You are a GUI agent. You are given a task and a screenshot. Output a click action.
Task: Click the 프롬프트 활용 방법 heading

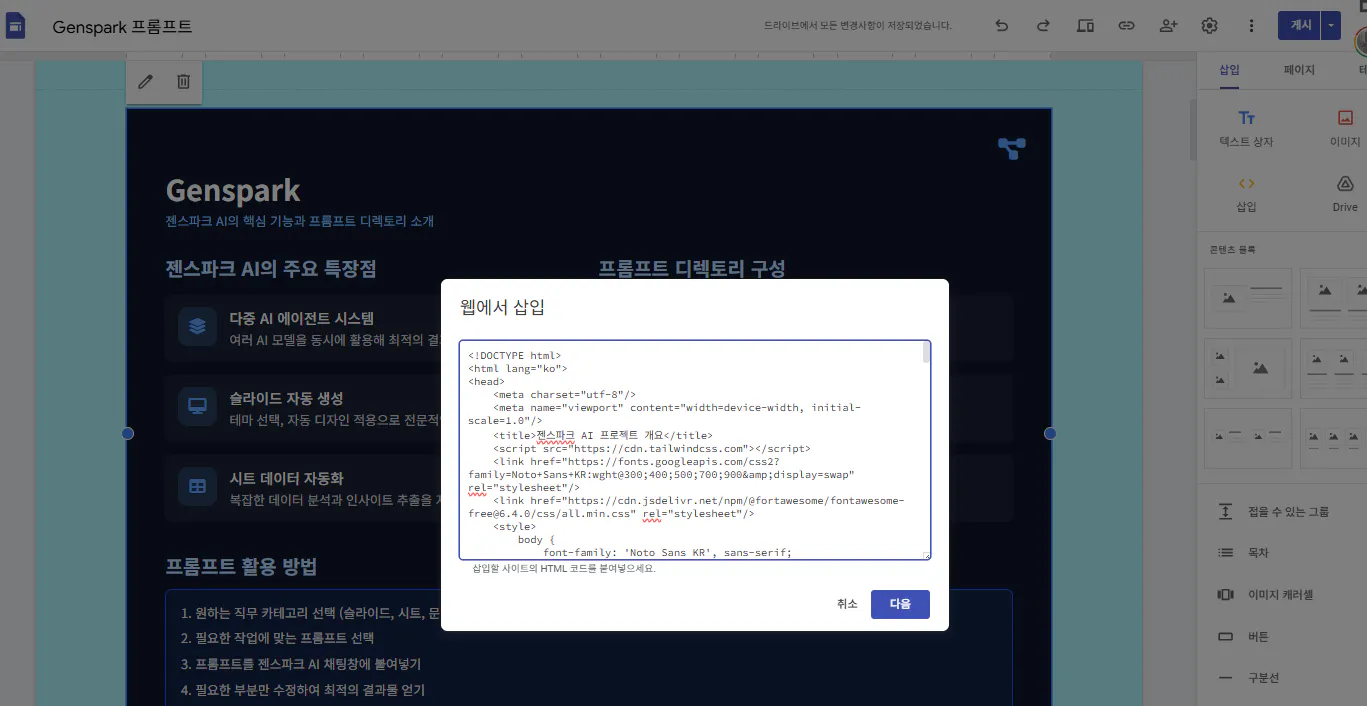click(241, 567)
